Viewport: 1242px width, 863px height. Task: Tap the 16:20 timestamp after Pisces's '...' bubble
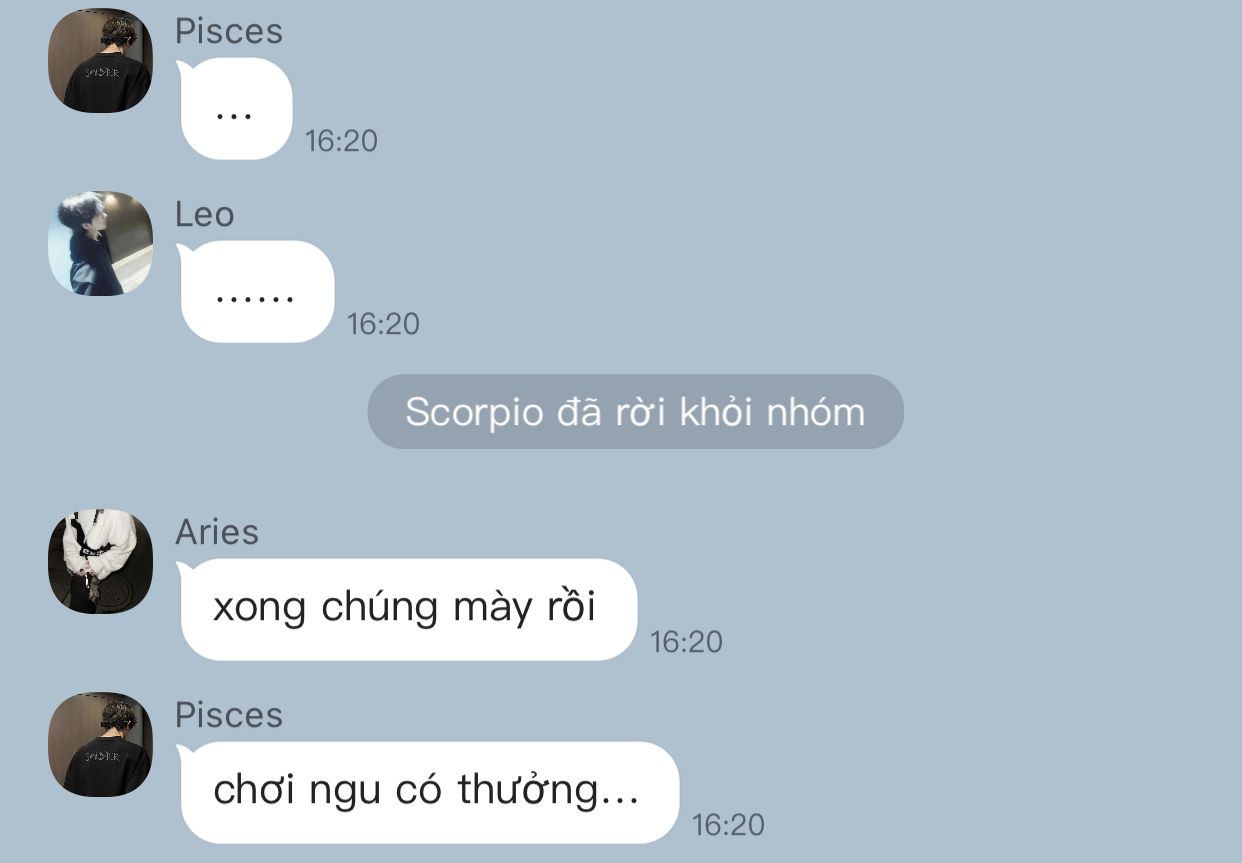coord(341,141)
